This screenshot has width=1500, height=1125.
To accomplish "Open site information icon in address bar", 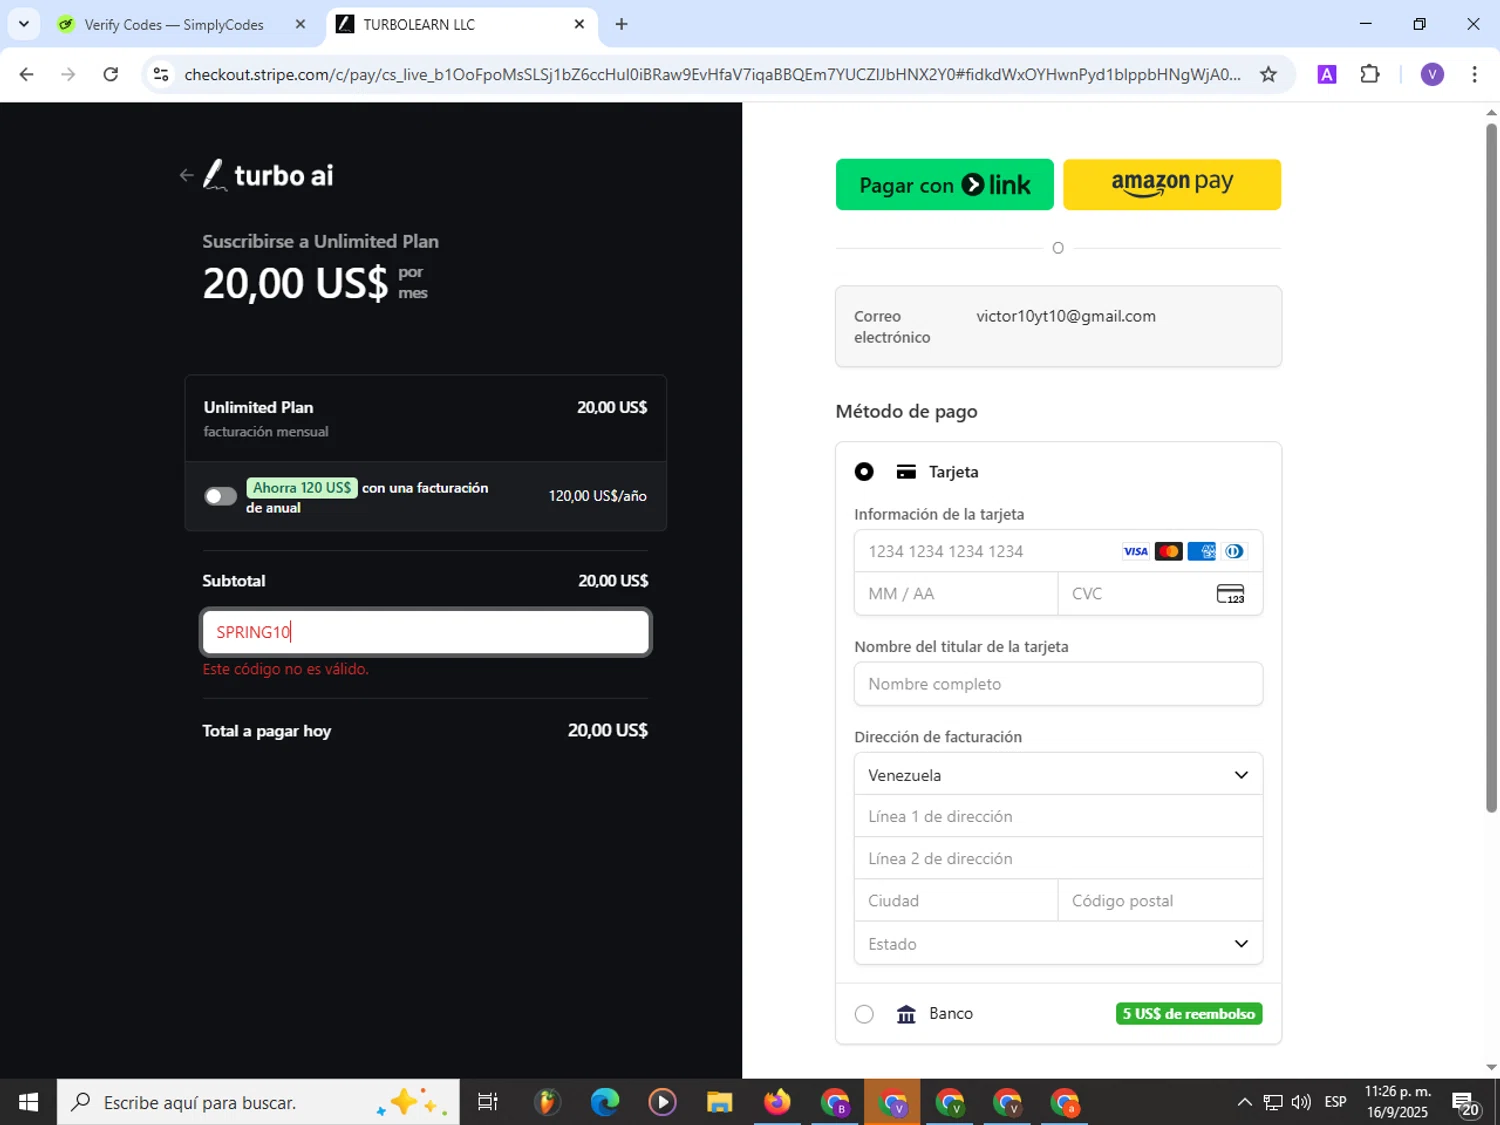I will click(161, 75).
